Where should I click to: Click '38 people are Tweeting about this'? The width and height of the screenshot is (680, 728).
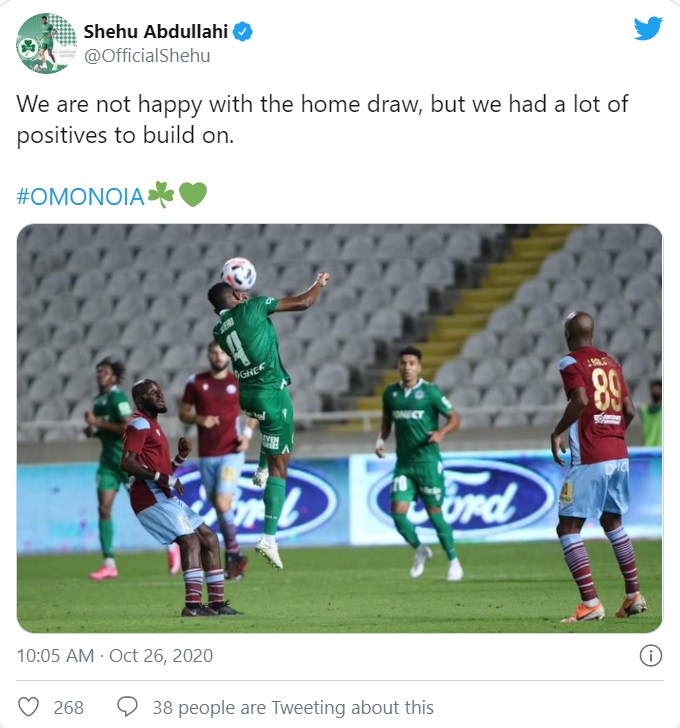(x=293, y=708)
